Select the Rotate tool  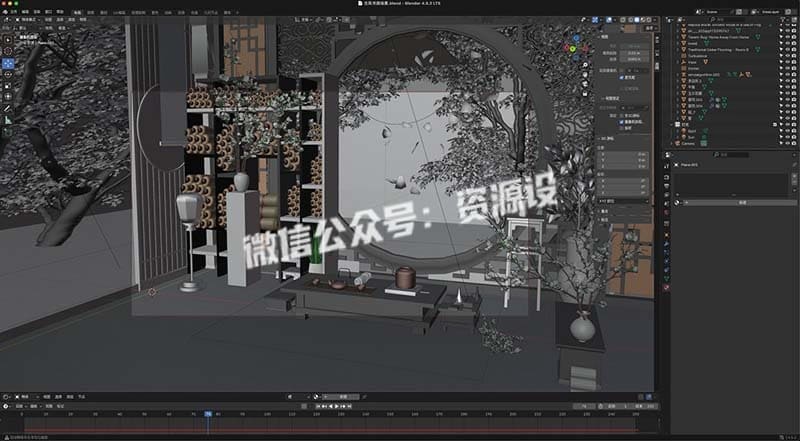click(x=8, y=75)
